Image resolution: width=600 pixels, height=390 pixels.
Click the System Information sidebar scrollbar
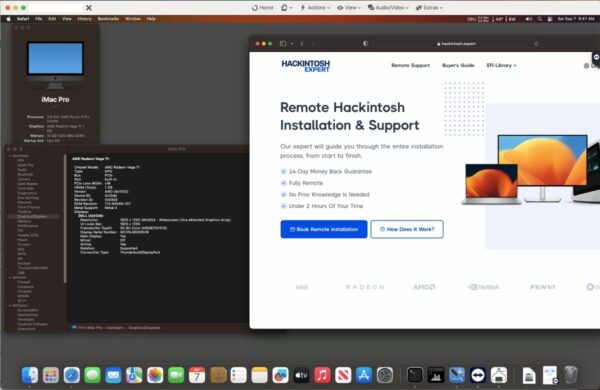pyautogui.click(x=65, y=218)
